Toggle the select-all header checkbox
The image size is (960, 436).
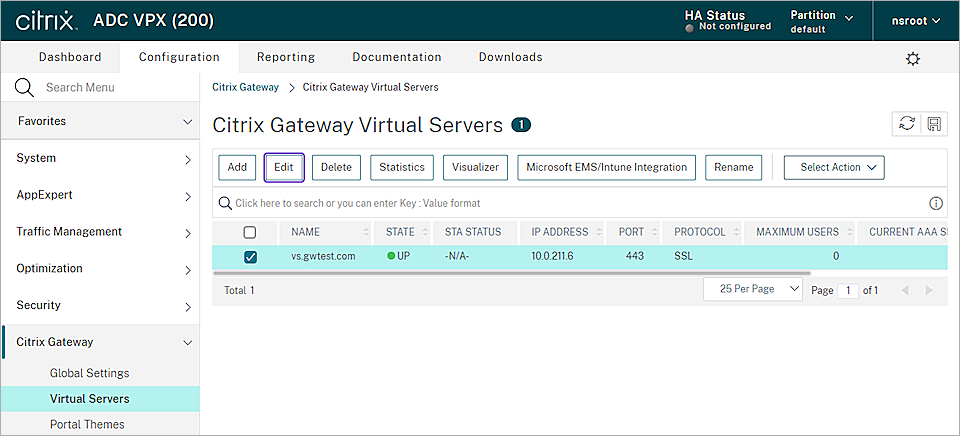click(x=250, y=232)
